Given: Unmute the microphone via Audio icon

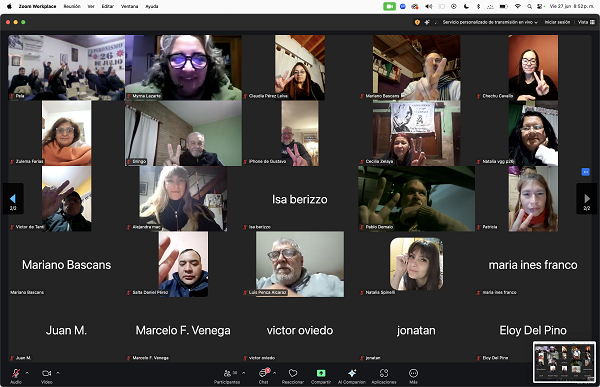Looking at the screenshot, I should pos(16,373).
